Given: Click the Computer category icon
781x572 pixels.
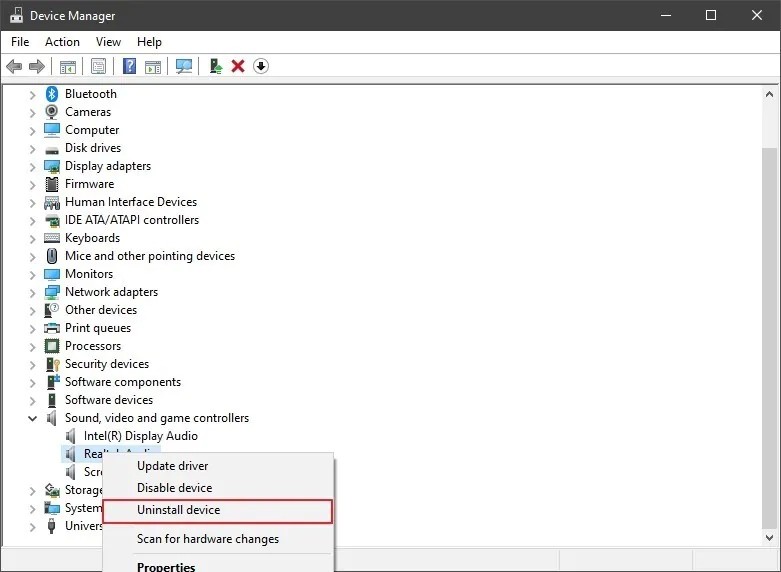Looking at the screenshot, I should (52, 130).
